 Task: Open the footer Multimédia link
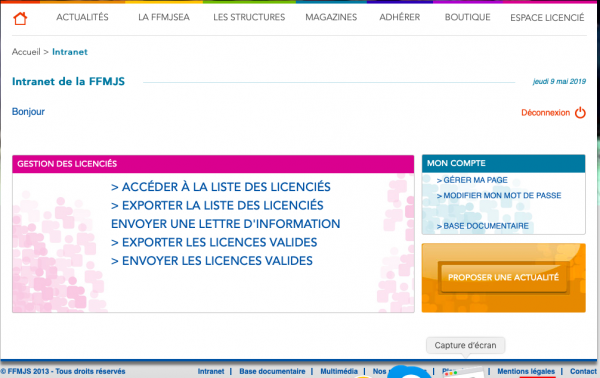click(339, 371)
